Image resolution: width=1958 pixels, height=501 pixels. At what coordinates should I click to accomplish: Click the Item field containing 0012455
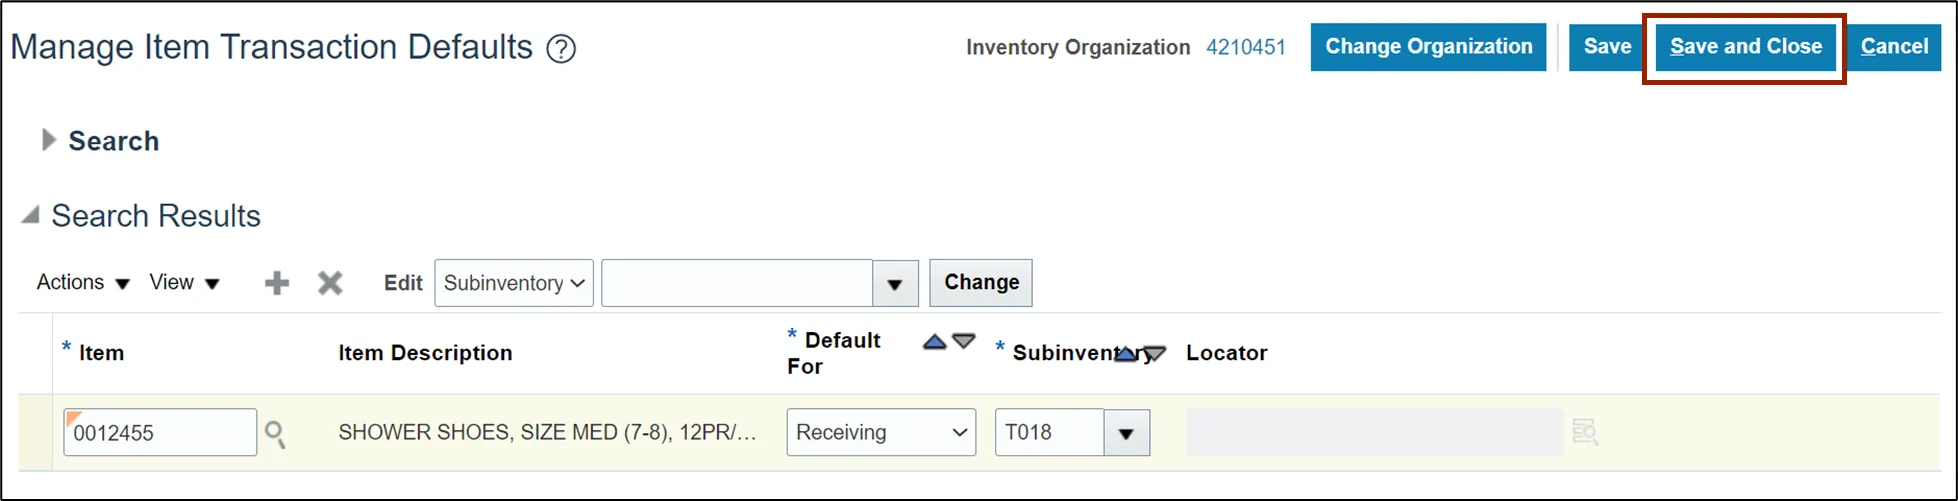160,433
